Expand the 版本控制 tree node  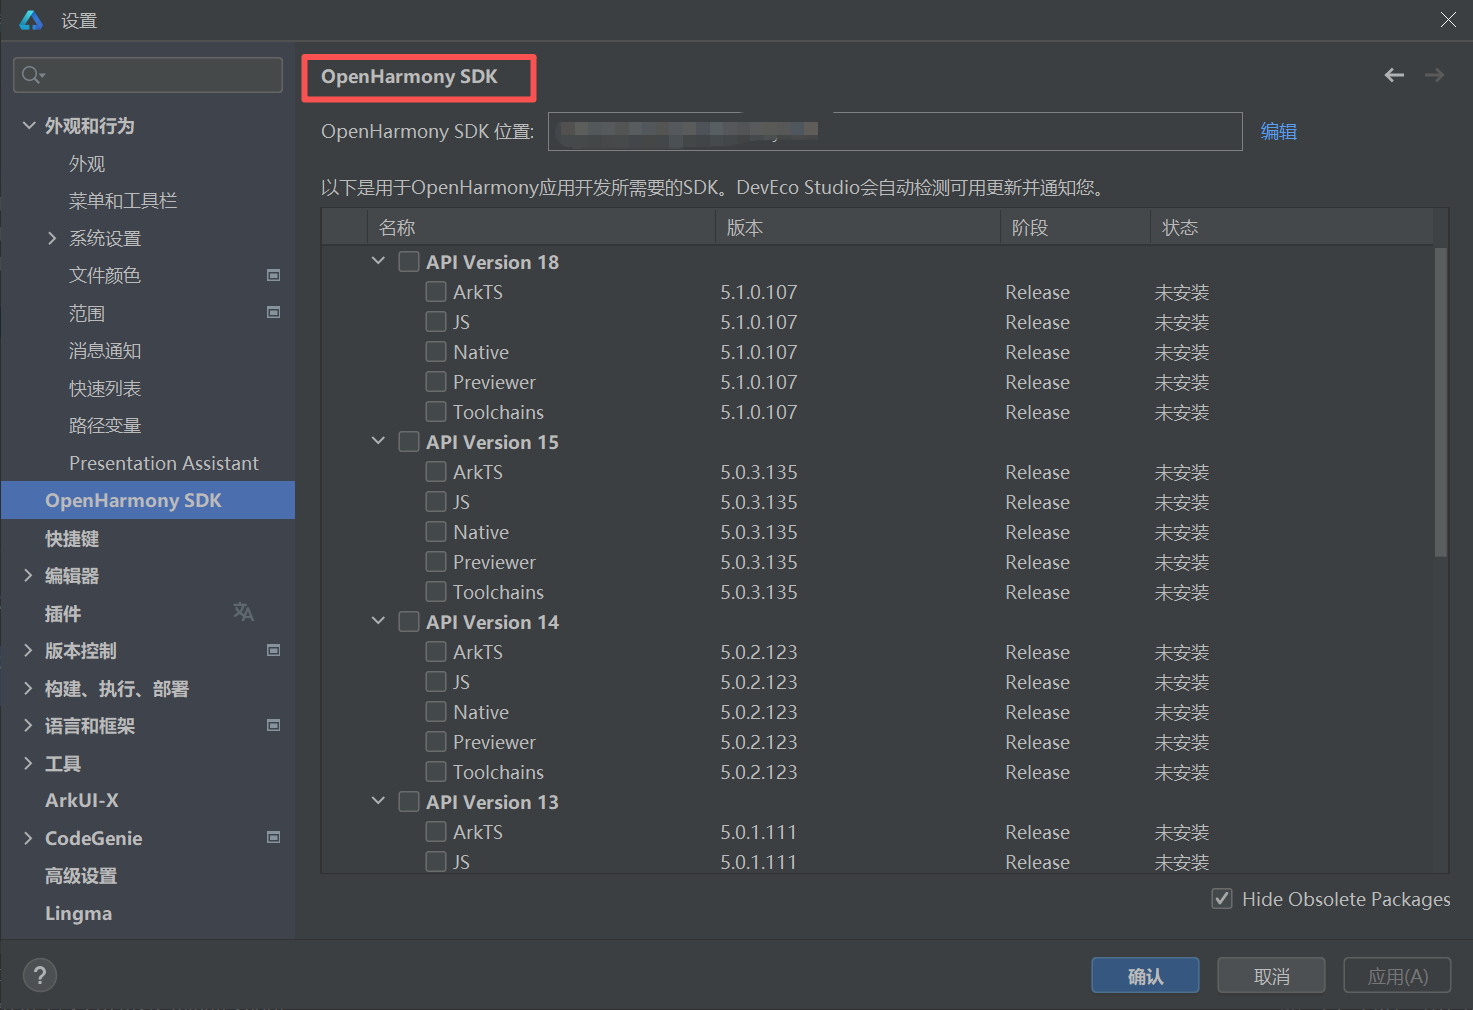point(28,650)
